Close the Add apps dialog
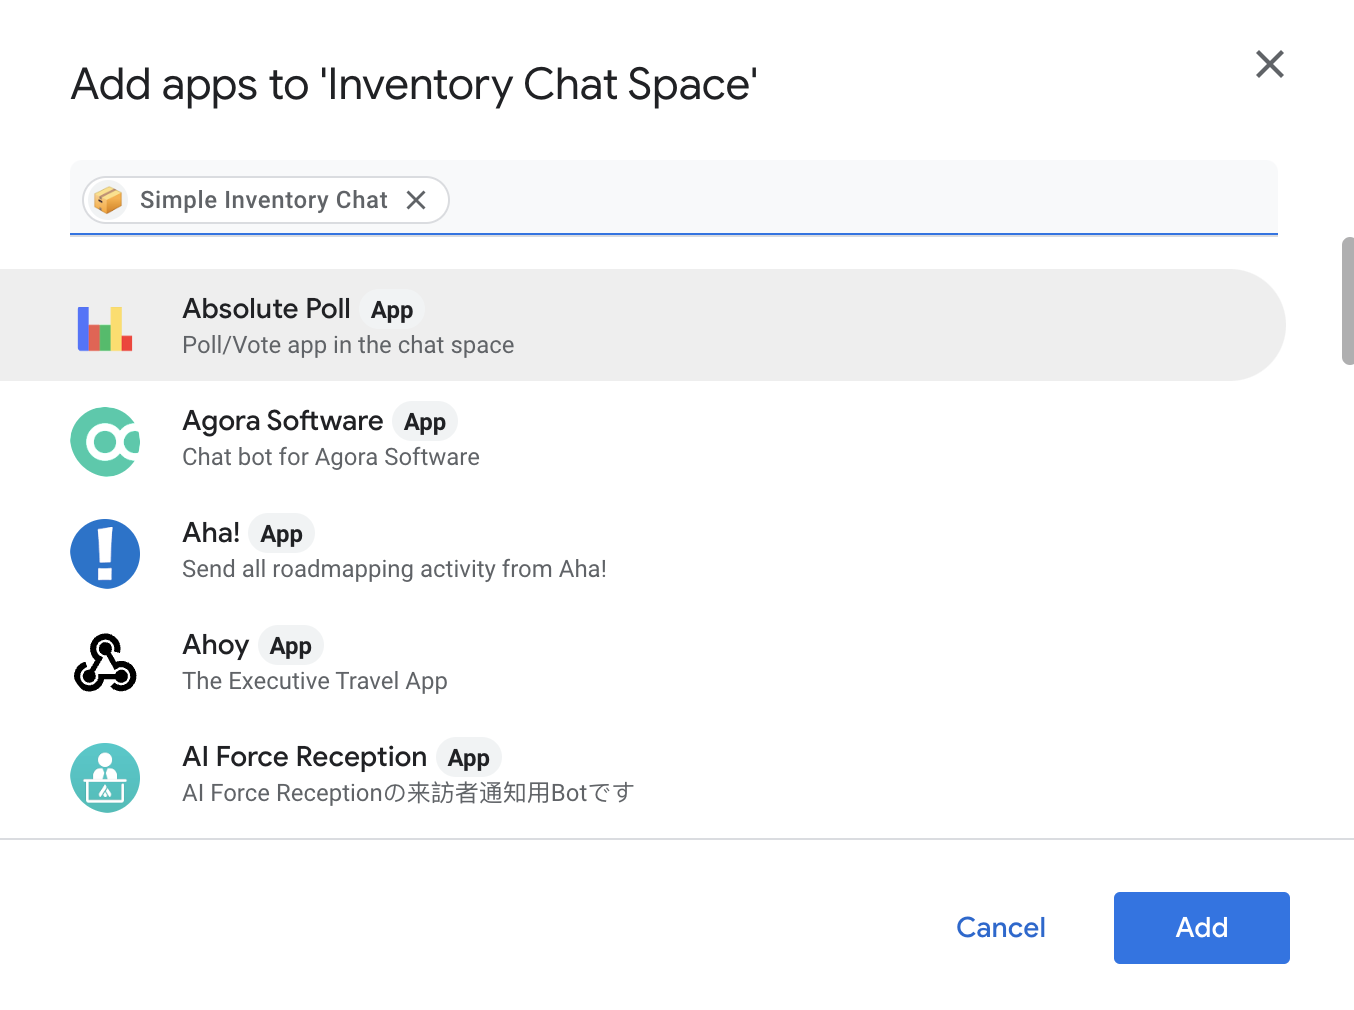1354x1010 pixels. [x=1269, y=64]
